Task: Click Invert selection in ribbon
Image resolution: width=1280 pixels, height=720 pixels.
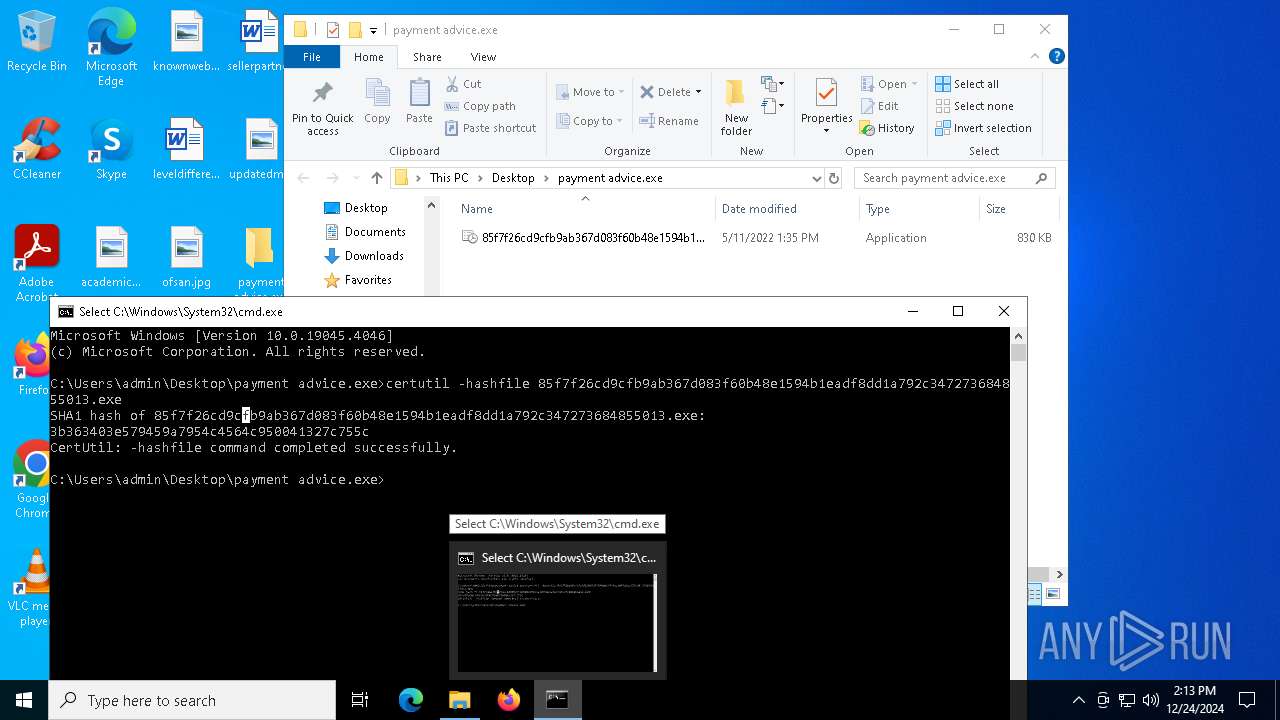Action: tap(983, 128)
